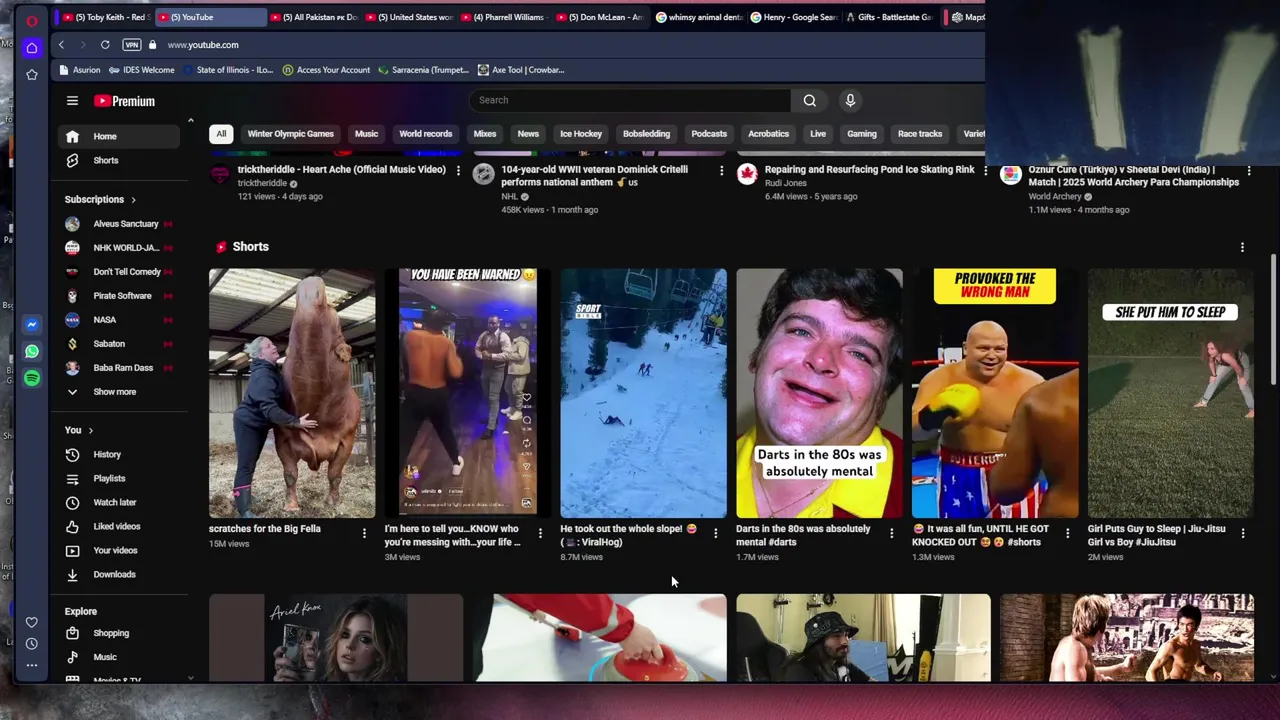Screen dimensions: 1280x720
Task: Open options for trickthedriddle Heart Ache video
Action: [x=458, y=171]
